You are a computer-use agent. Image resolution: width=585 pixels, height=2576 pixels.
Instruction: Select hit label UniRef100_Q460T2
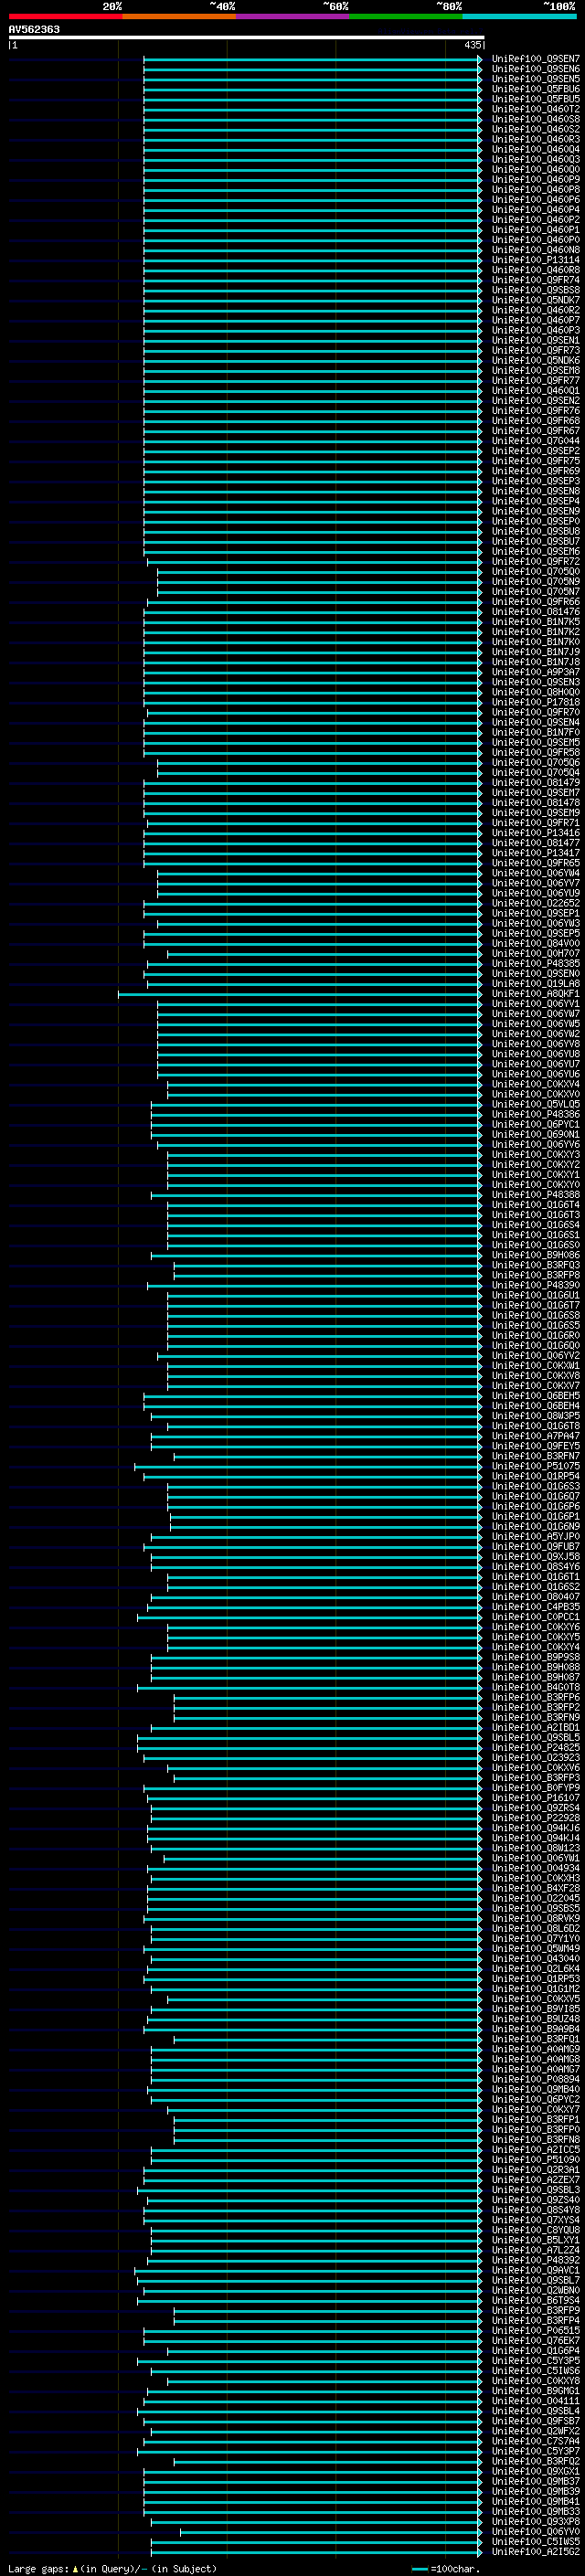[536, 109]
